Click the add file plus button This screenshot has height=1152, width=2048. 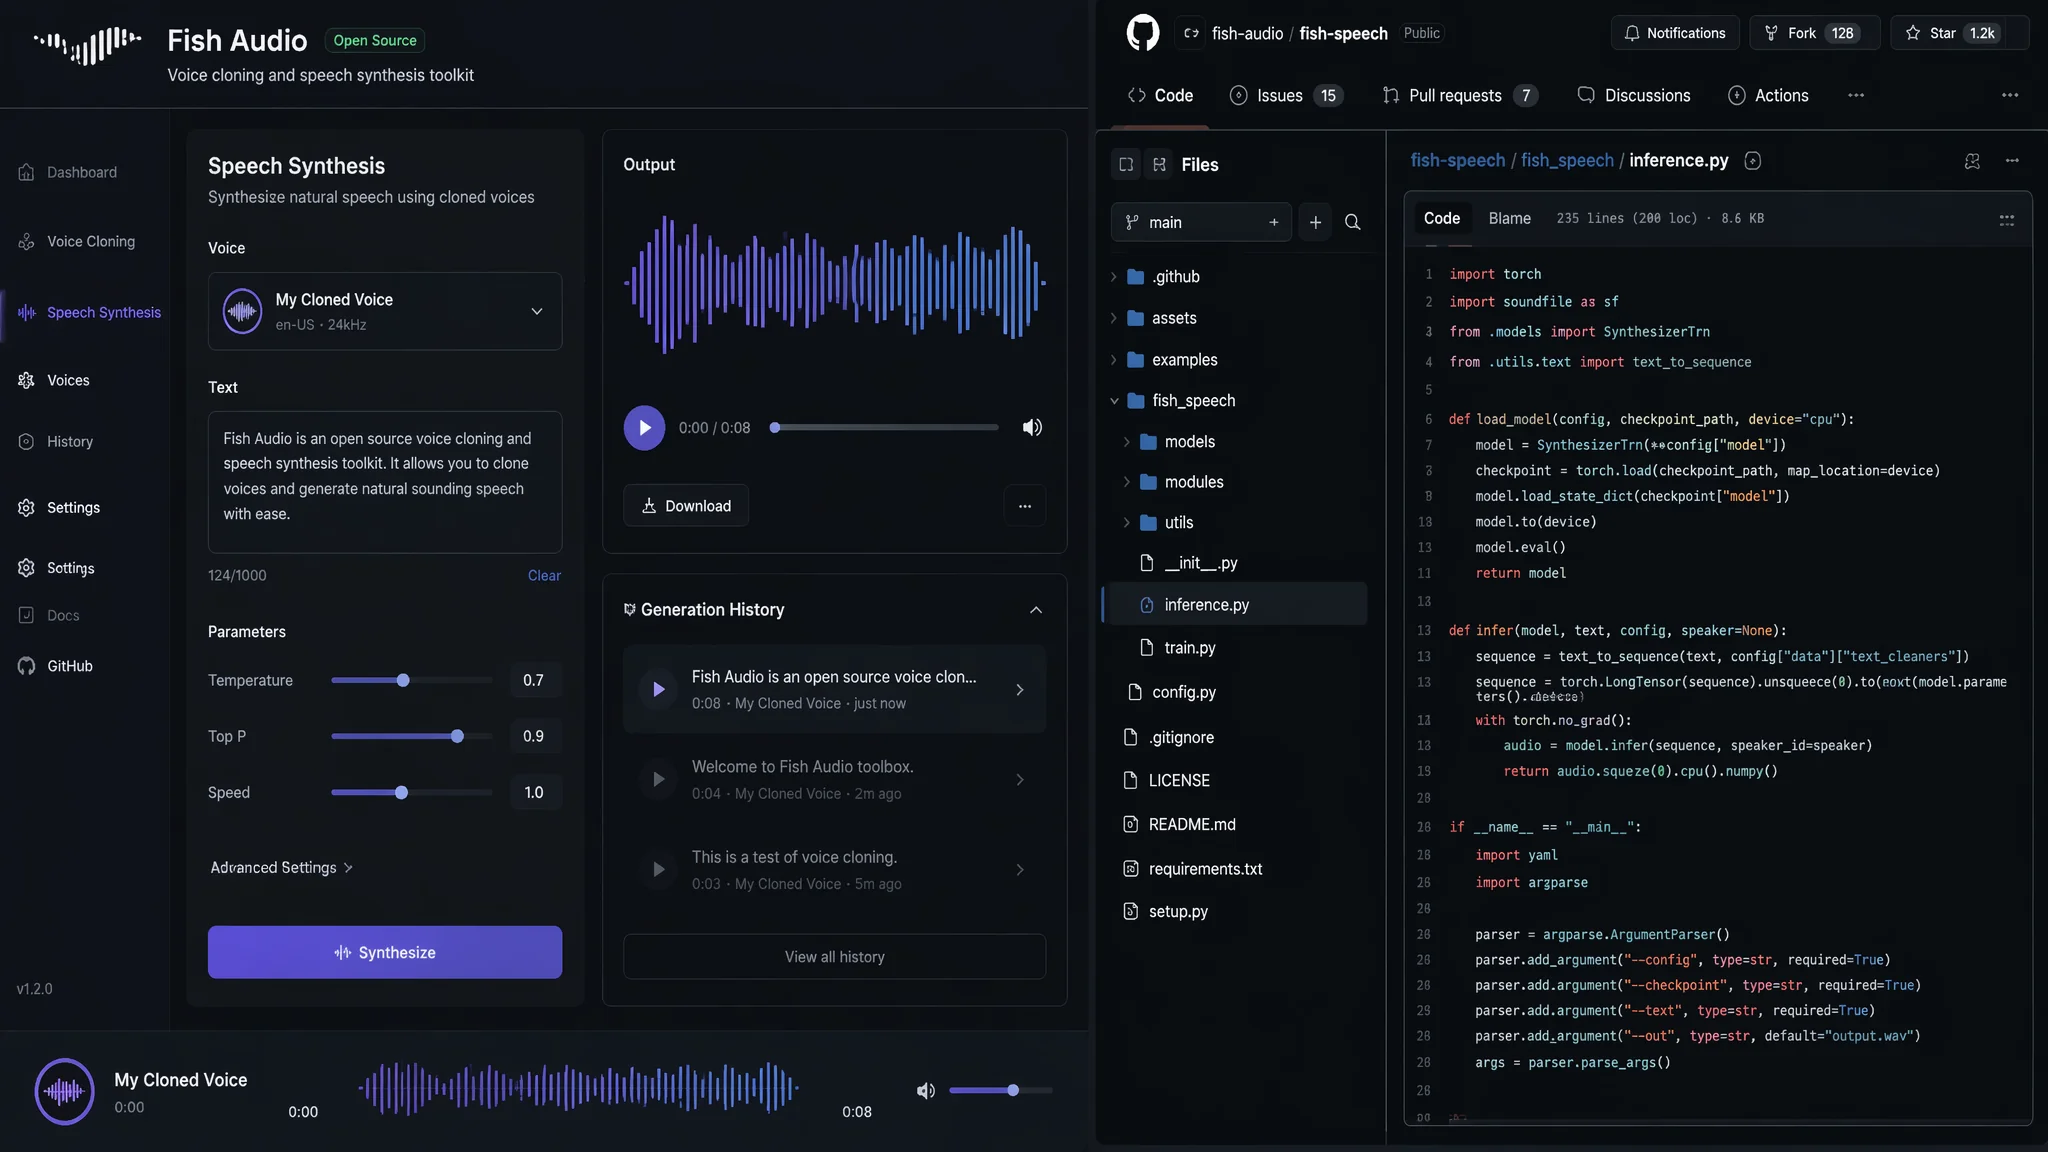[x=1316, y=222]
